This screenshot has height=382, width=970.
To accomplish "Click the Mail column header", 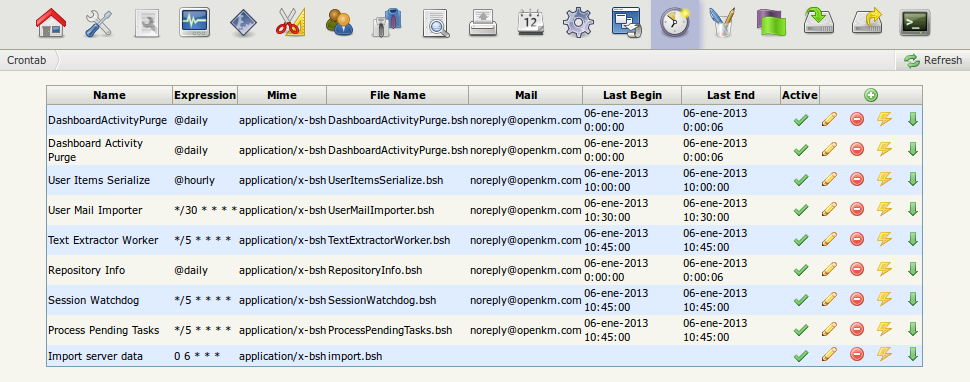I will point(526,95).
